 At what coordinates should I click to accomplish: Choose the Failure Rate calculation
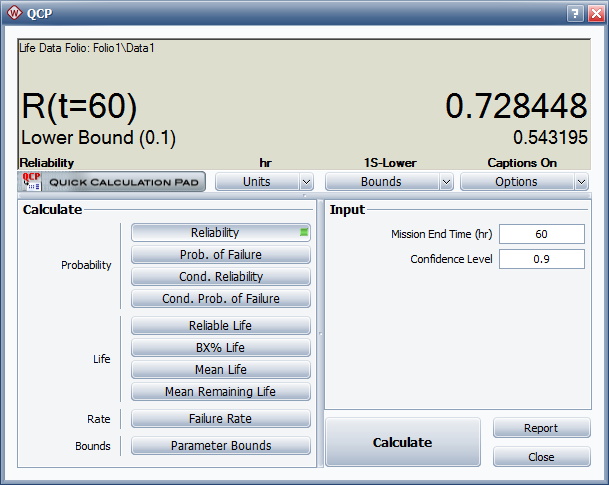(220, 419)
